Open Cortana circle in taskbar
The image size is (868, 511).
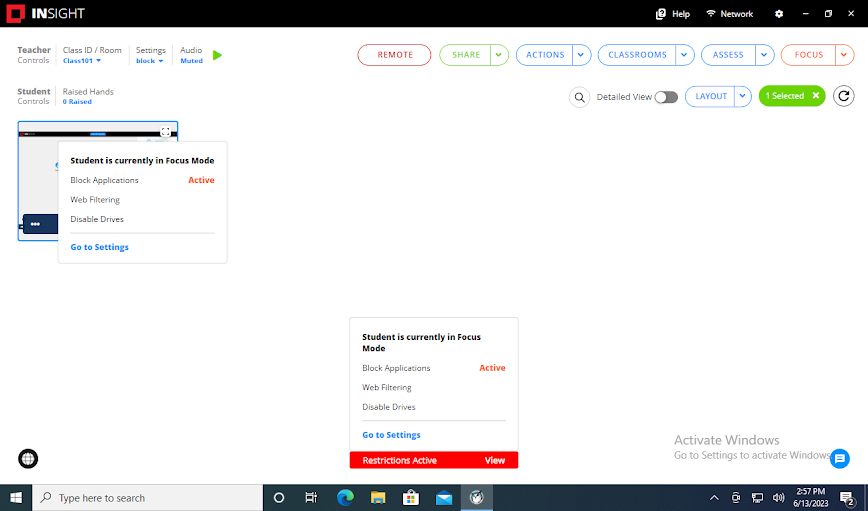point(279,498)
